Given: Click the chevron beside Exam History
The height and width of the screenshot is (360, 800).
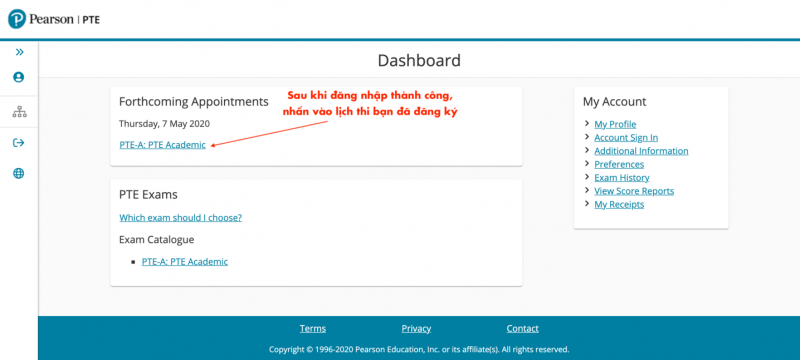Looking at the screenshot, I should pos(588,177).
